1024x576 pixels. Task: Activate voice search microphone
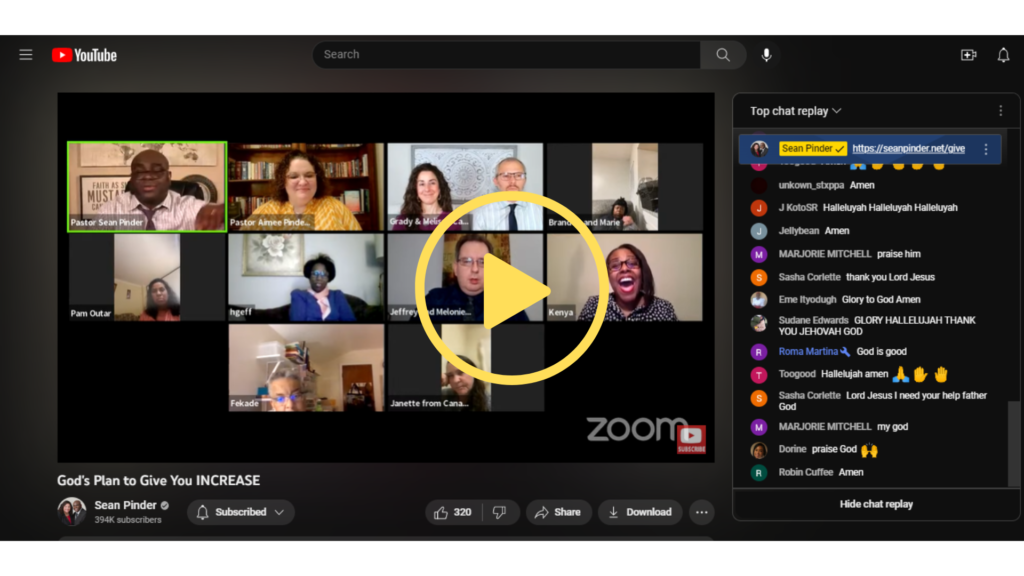click(x=766, y=55)
